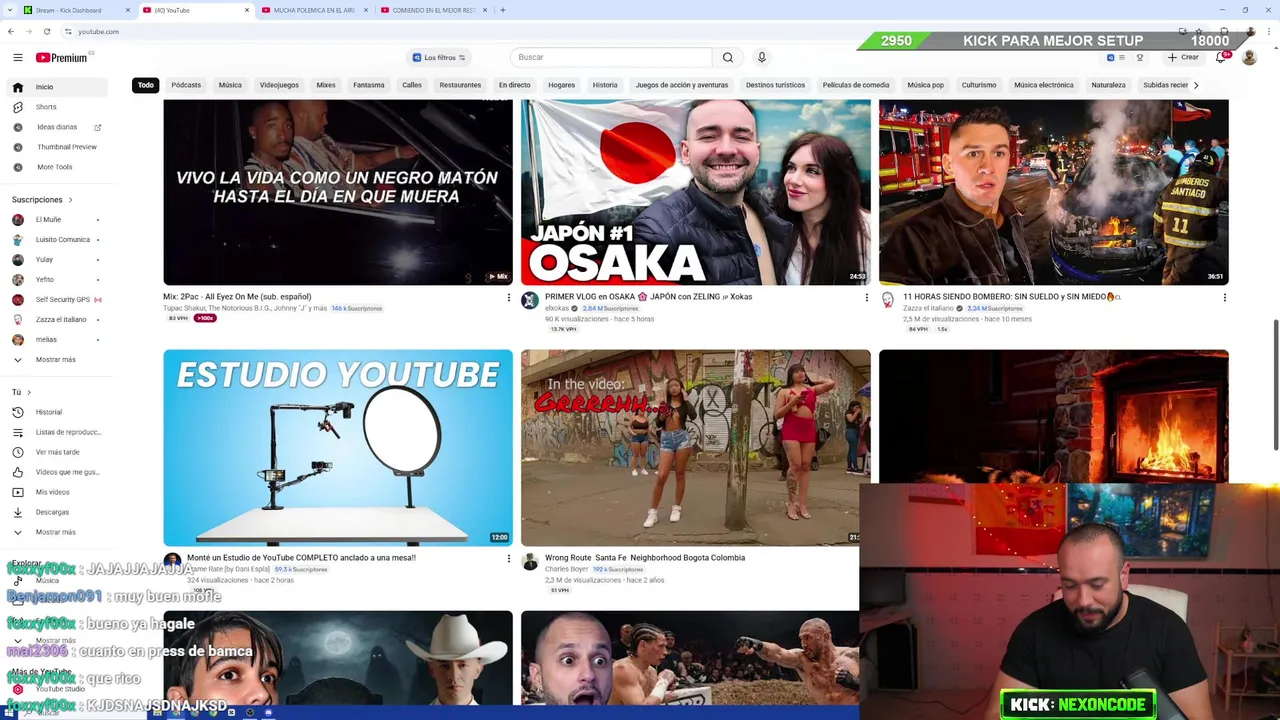1280x720 pixels.
Task: Go back in browser
Action: [11, 31]
